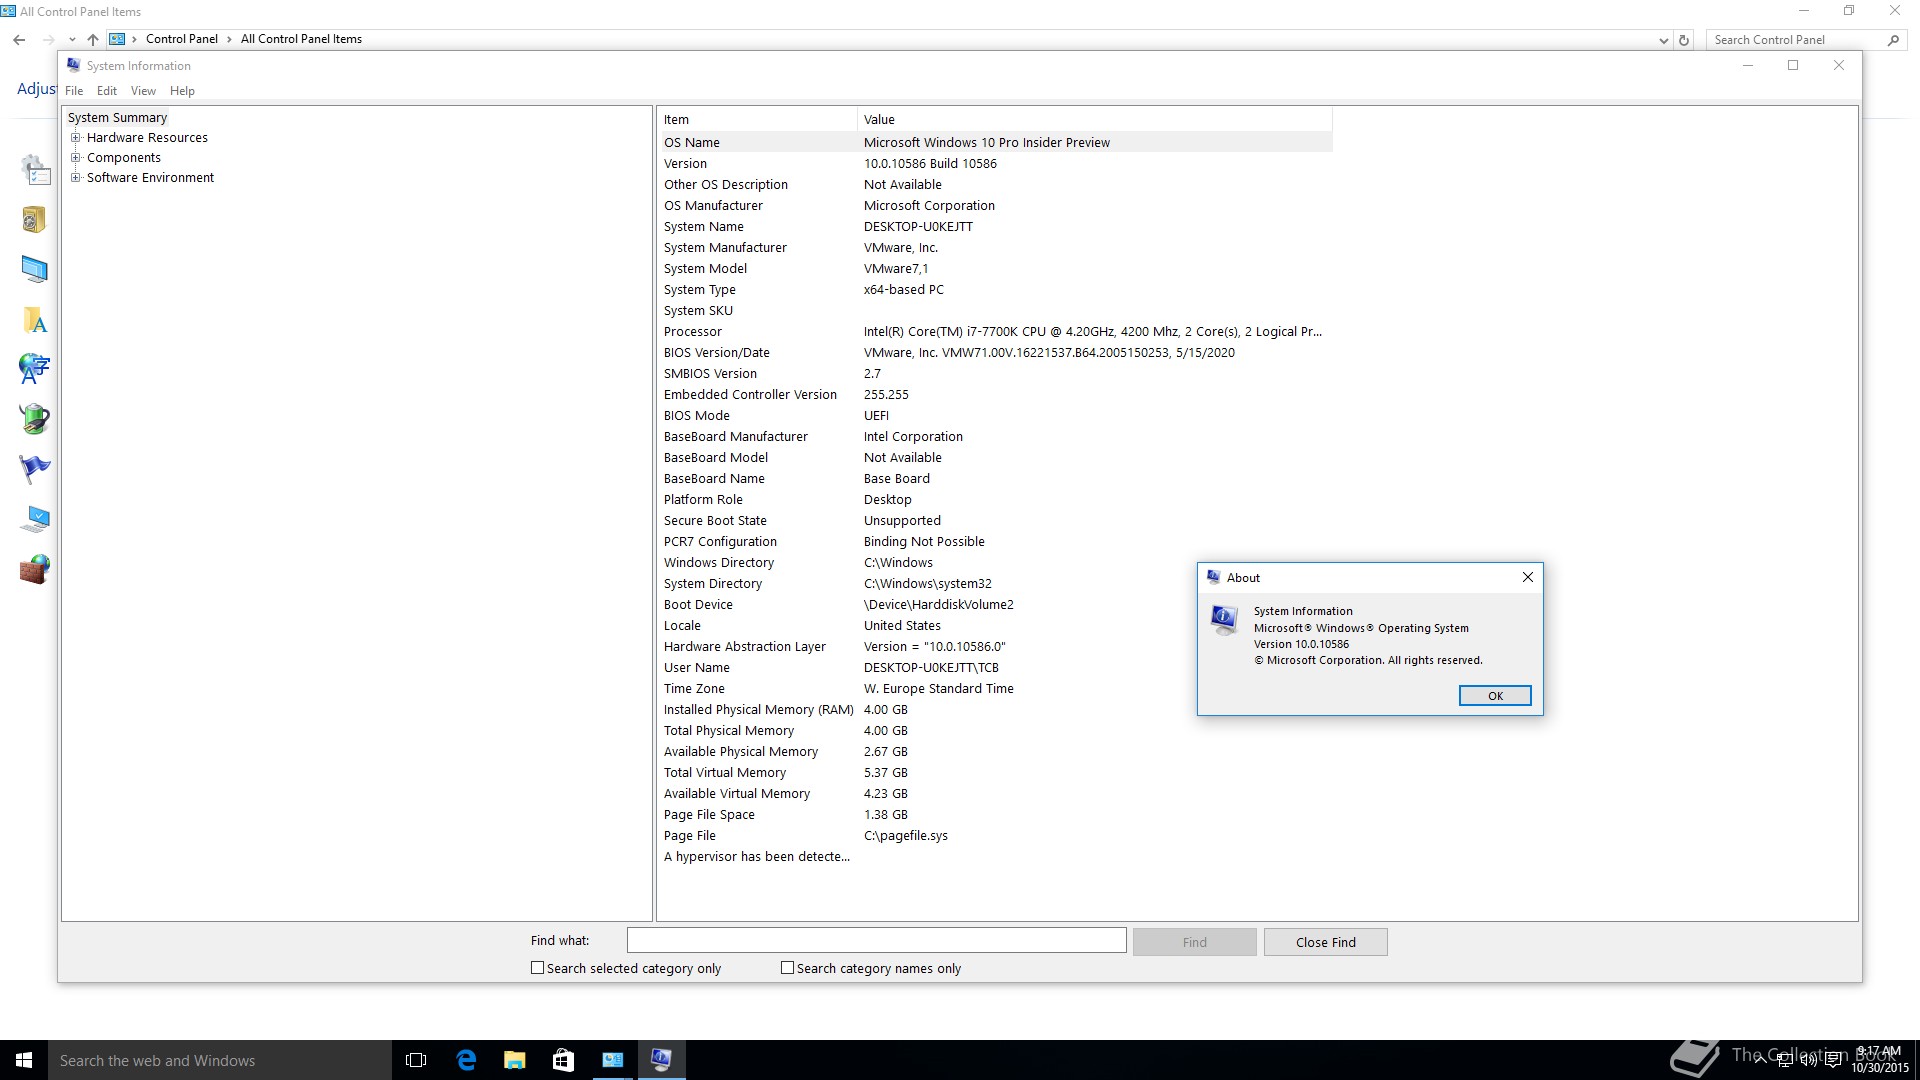Viewport: 1920px width, 1080px height.
Task: Enable Search selected category only checkbox
Action: tap(537, 968)
